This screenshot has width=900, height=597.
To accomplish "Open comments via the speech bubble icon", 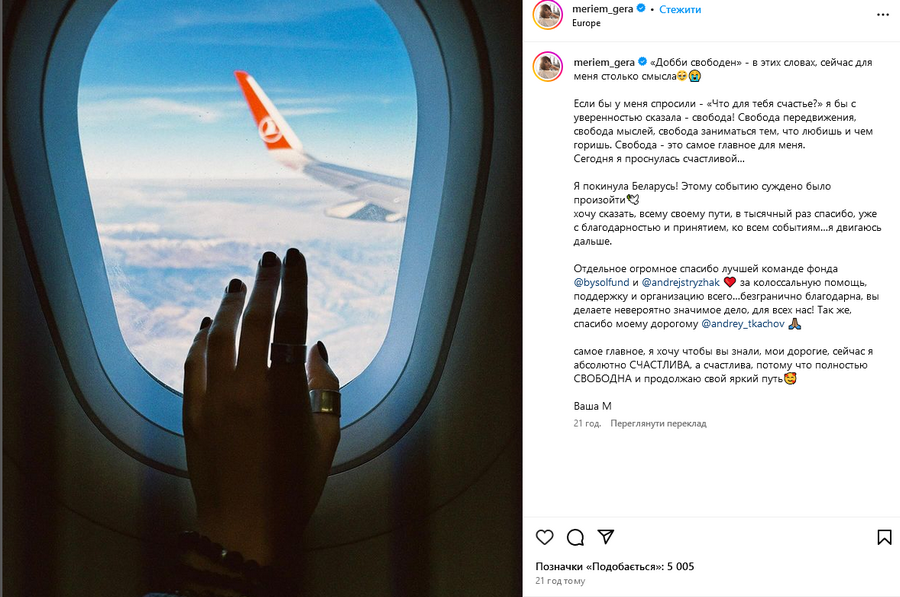I will coord(575,537).
